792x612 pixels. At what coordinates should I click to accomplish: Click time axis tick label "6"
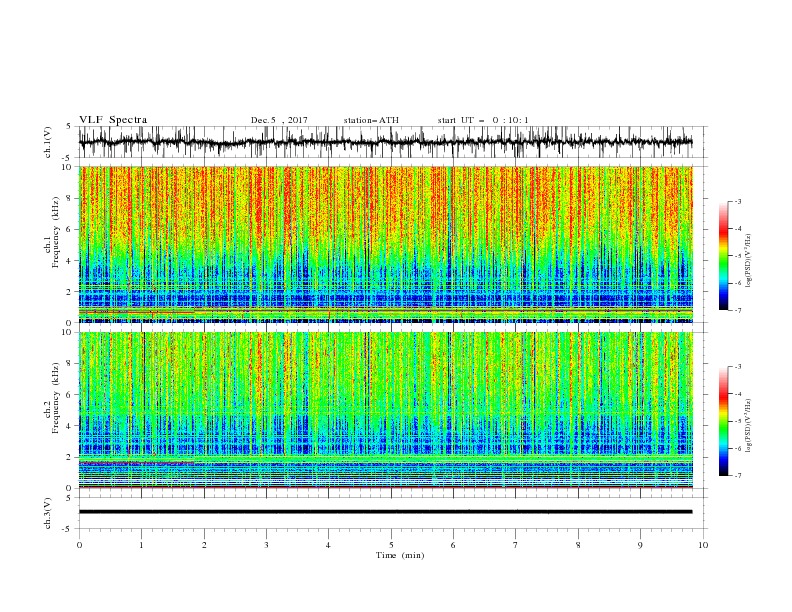453,545
